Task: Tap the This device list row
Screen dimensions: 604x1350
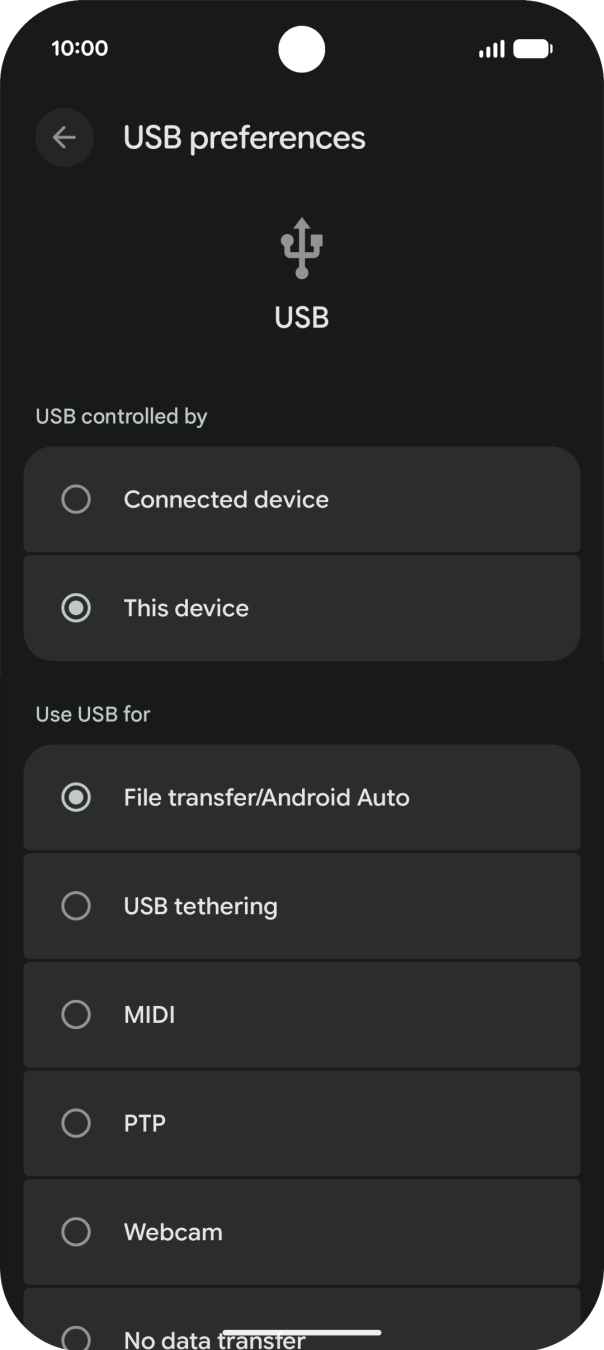Action: (301, 608)
